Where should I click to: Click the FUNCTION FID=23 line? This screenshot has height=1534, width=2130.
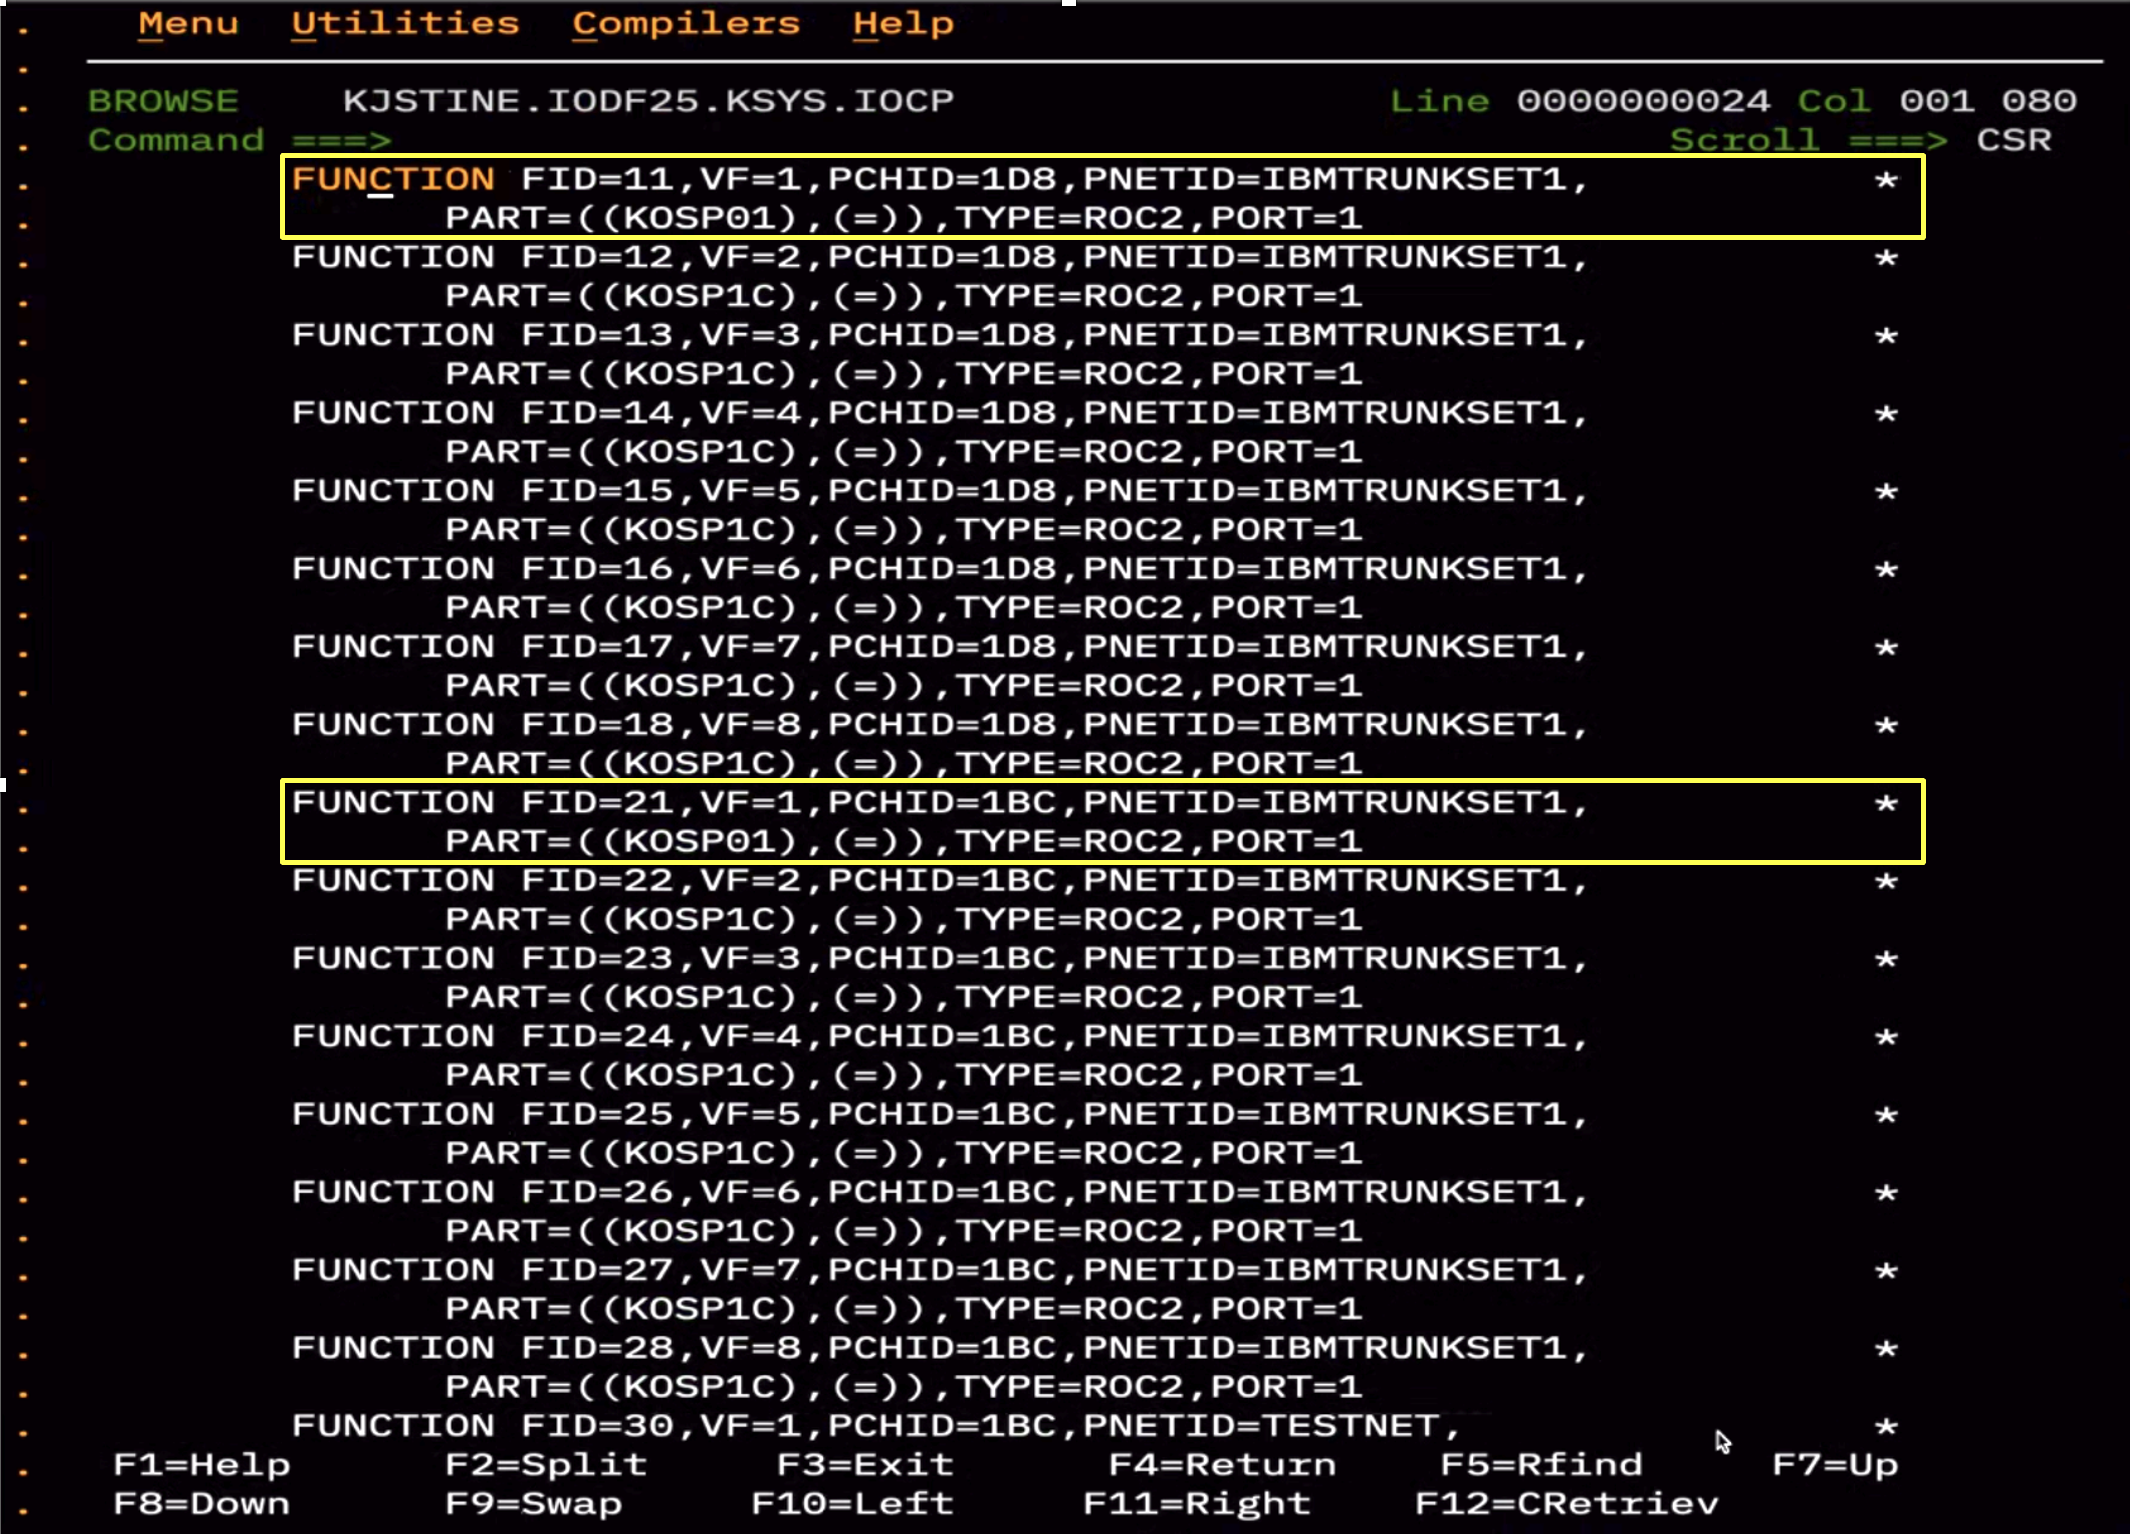coord(940,959)
